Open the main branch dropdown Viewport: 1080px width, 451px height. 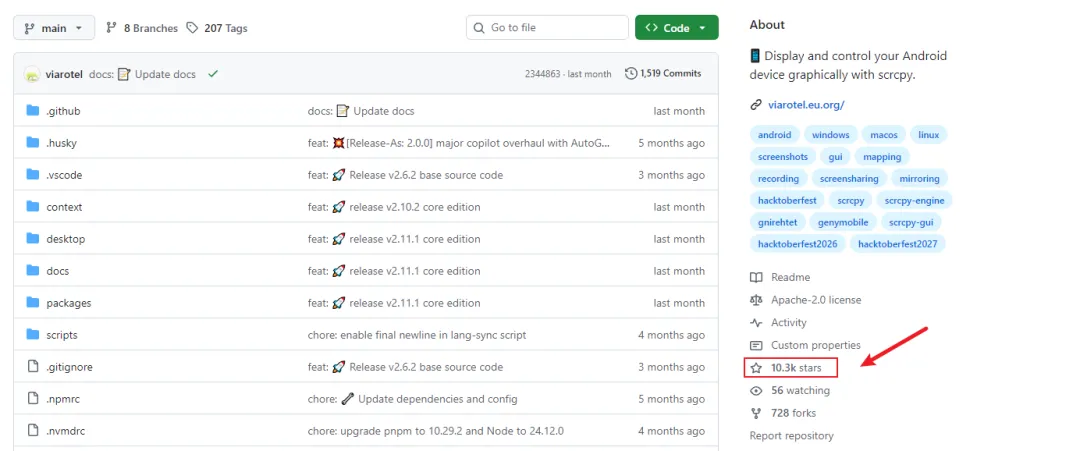53,28
